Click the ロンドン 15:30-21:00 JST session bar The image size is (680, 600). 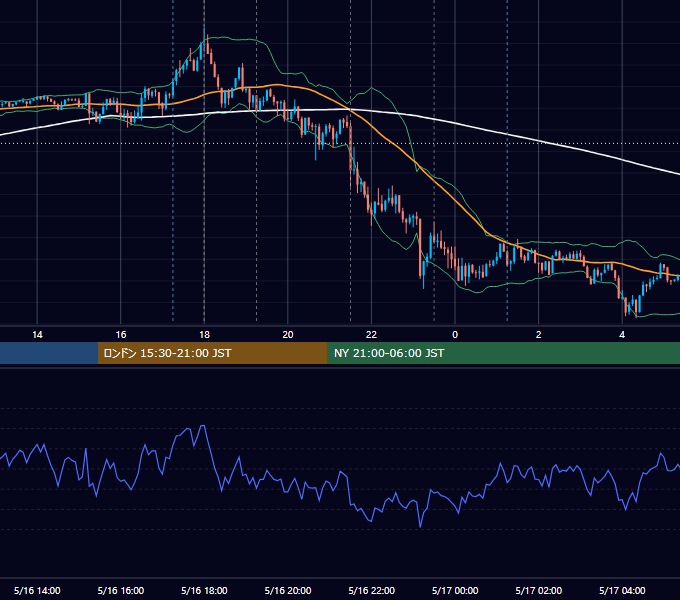(212, 353)
